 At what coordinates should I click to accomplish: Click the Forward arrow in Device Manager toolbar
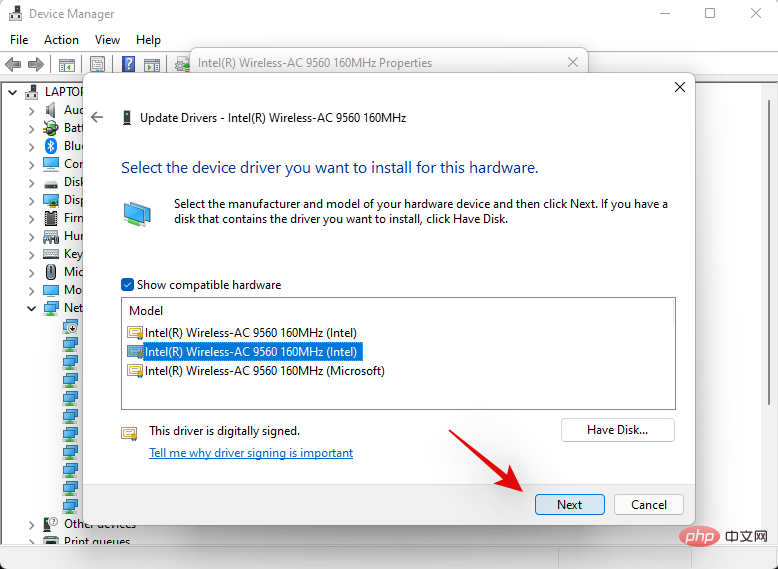35,64
